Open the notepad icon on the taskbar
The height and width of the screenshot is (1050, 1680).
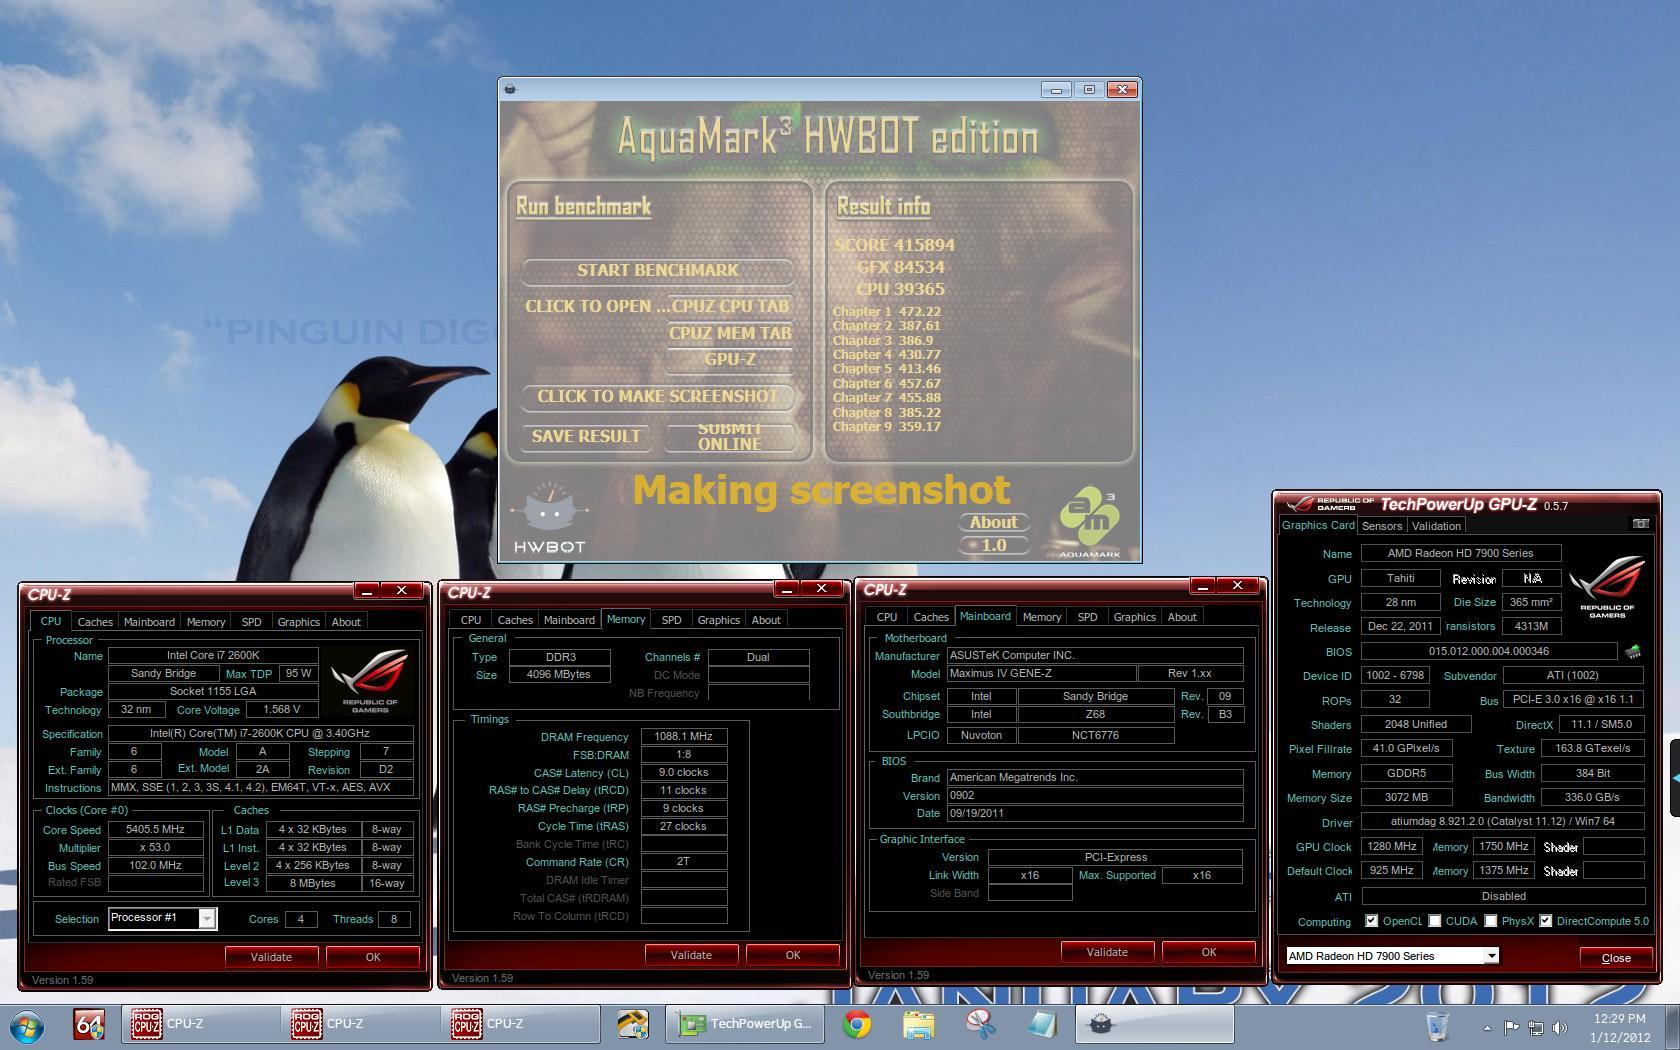pos(1041,1024)
